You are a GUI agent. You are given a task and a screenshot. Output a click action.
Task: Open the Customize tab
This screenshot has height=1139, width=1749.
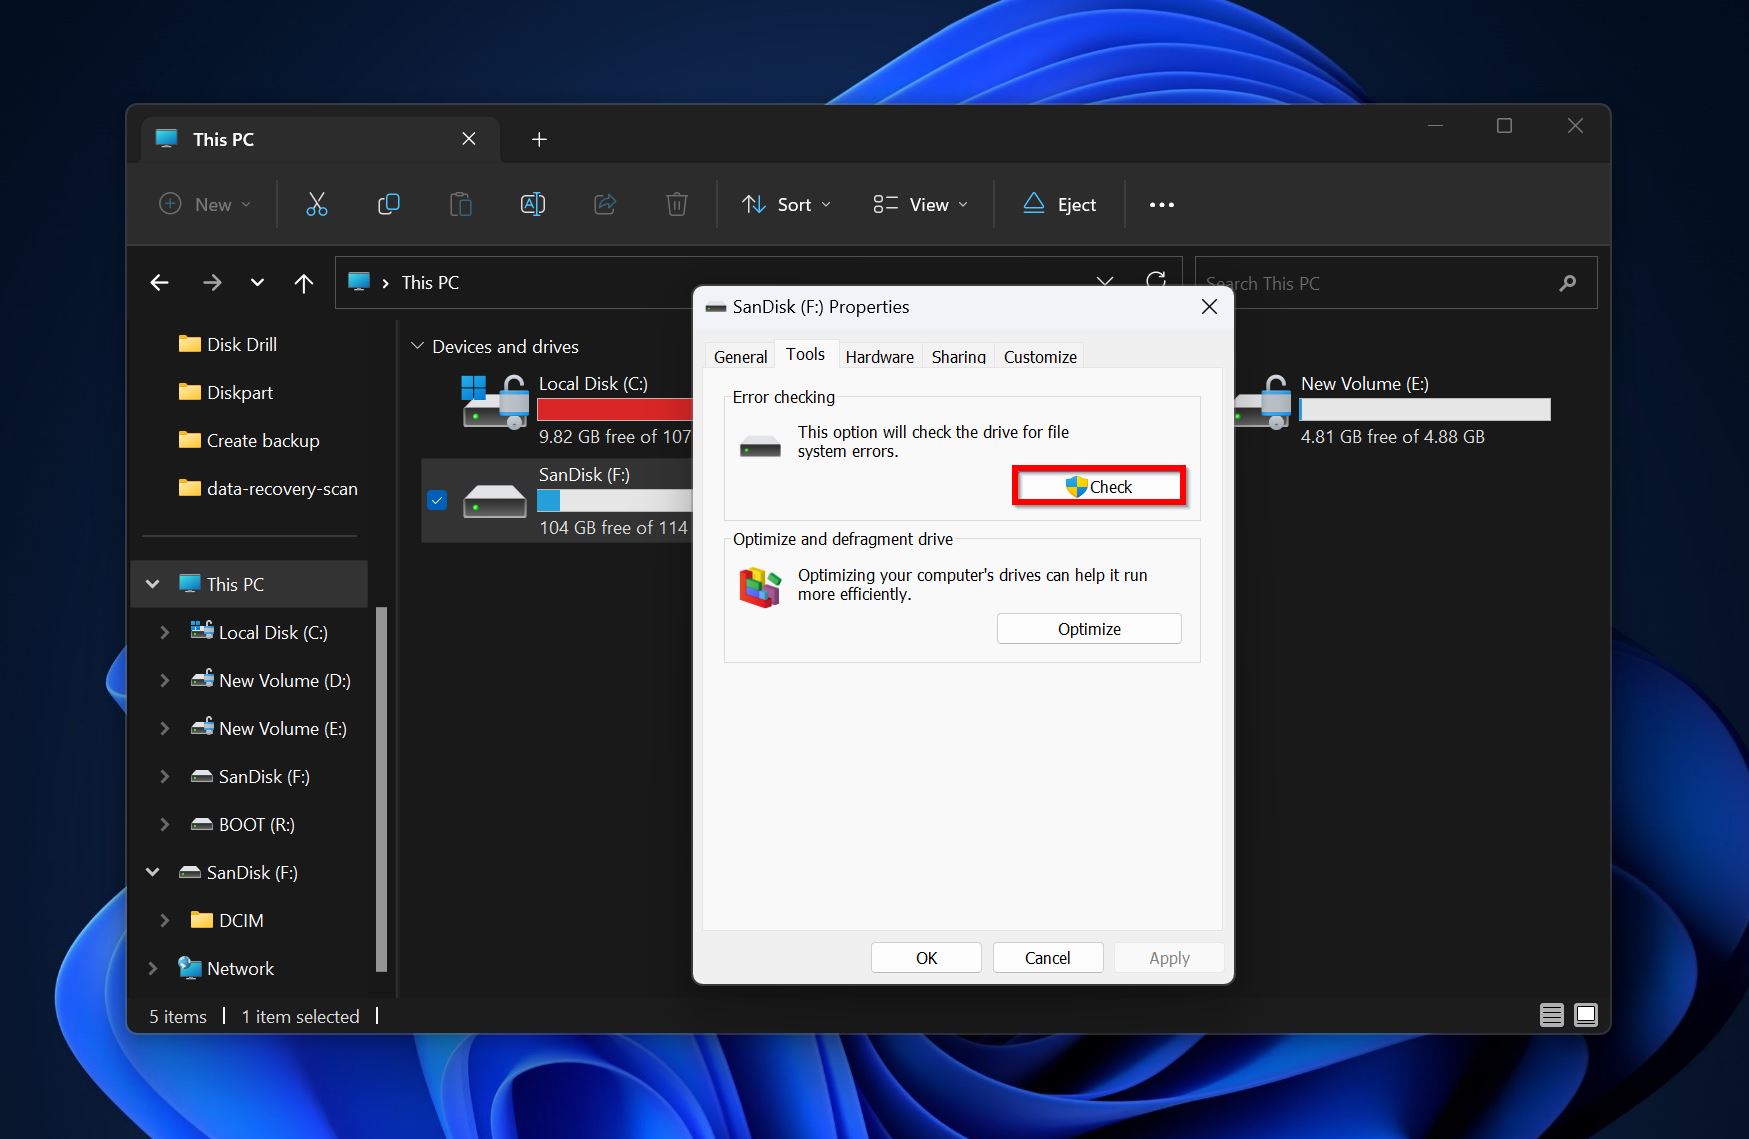[1040, 357]
